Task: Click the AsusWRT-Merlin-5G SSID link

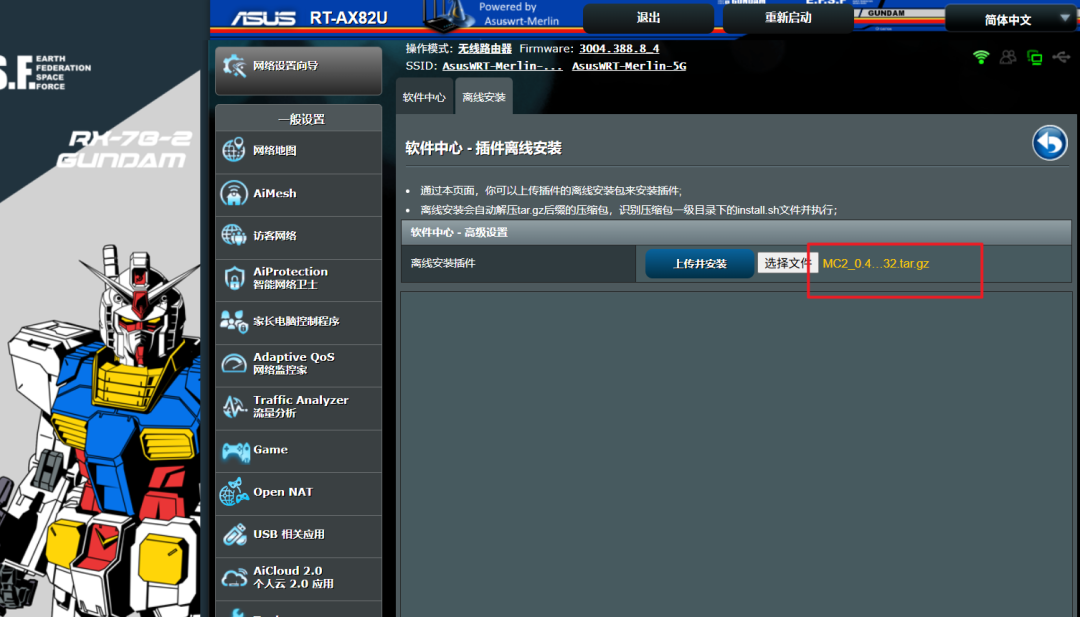Action: point(629,65)
